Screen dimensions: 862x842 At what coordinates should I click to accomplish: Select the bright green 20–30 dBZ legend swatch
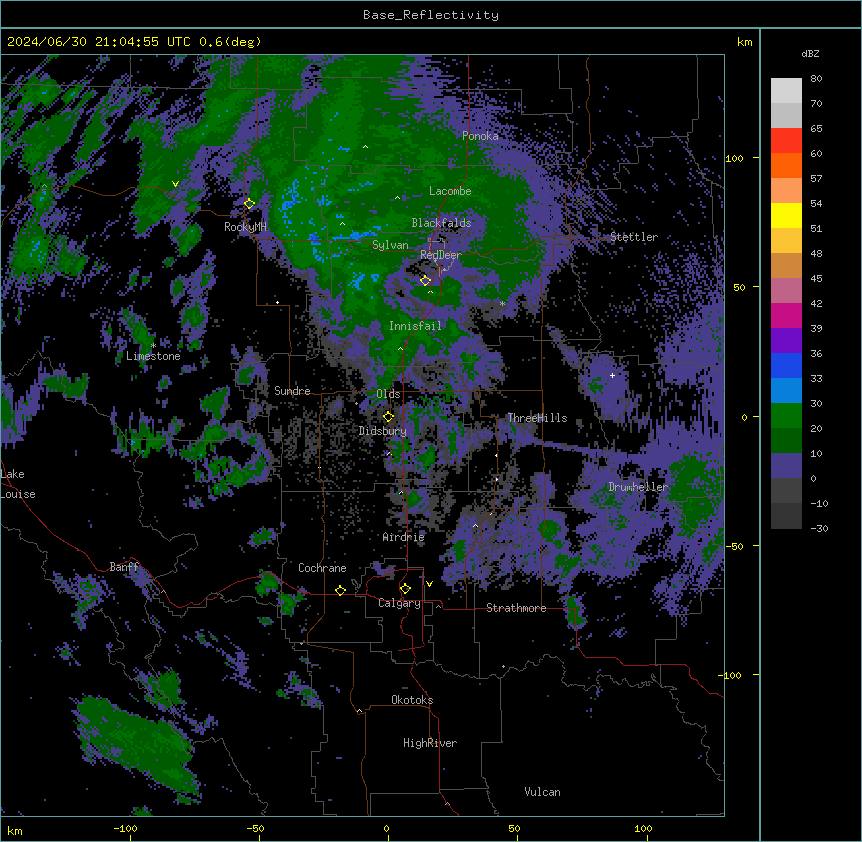(786, 416)
